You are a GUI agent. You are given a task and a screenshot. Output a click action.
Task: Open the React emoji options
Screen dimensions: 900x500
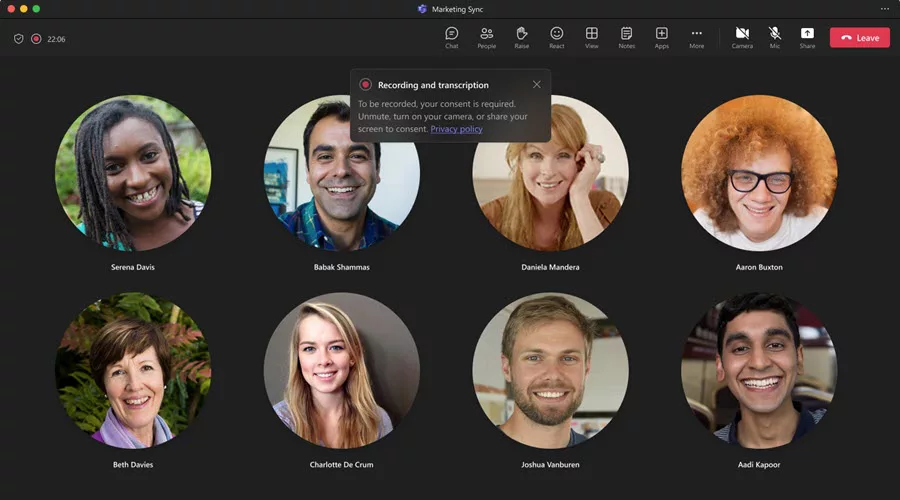556,37
